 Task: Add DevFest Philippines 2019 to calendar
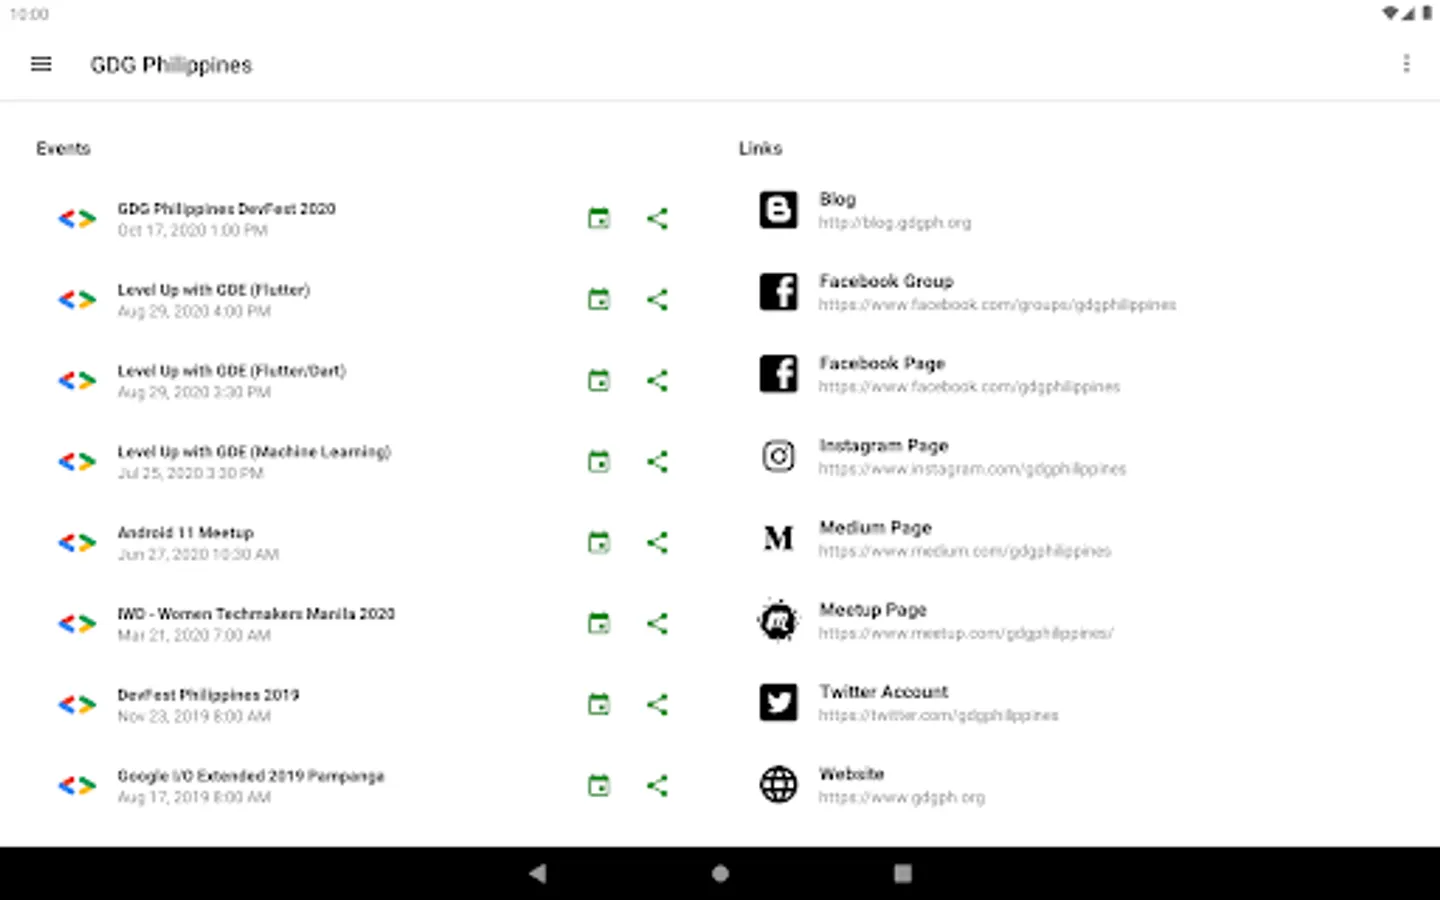tap(599, 704)
